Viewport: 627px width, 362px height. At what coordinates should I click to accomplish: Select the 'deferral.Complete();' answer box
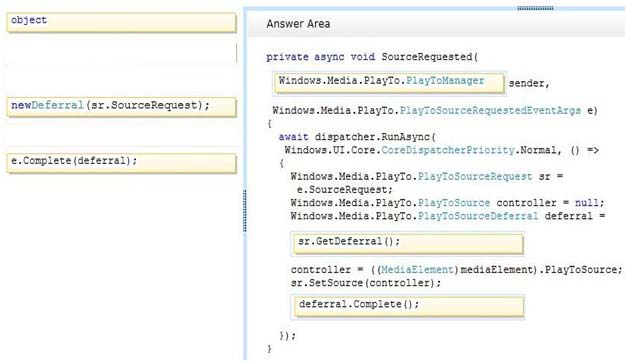tap(408, 307)
